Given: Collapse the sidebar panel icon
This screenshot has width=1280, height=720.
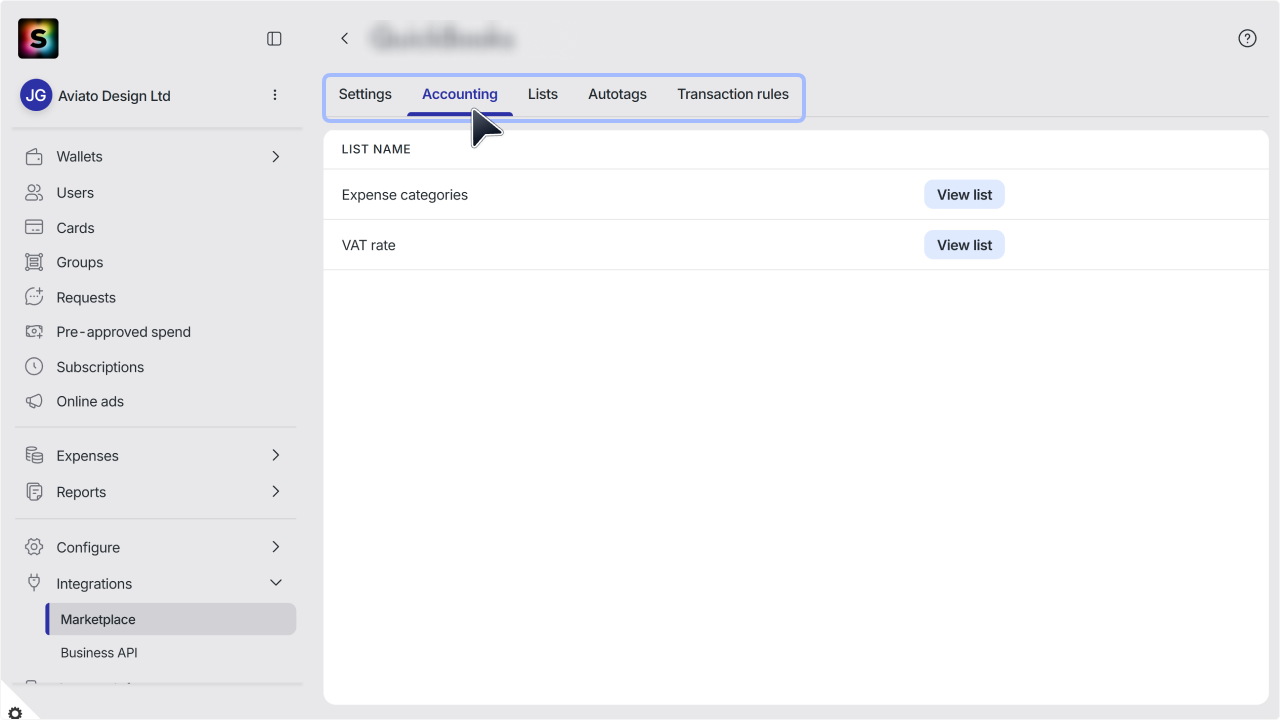Looking at the screenshot, I should pos(274,39).
